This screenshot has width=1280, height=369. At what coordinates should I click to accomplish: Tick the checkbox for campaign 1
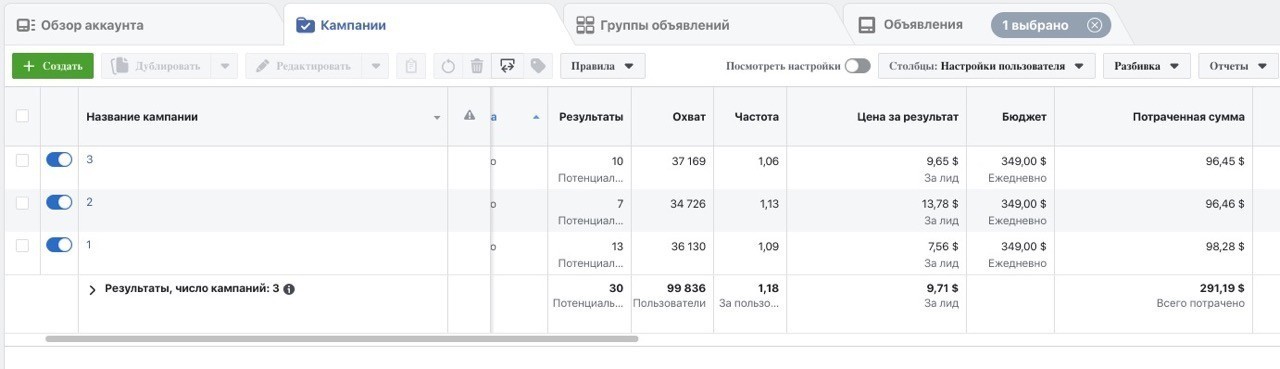tap(22, 245)
